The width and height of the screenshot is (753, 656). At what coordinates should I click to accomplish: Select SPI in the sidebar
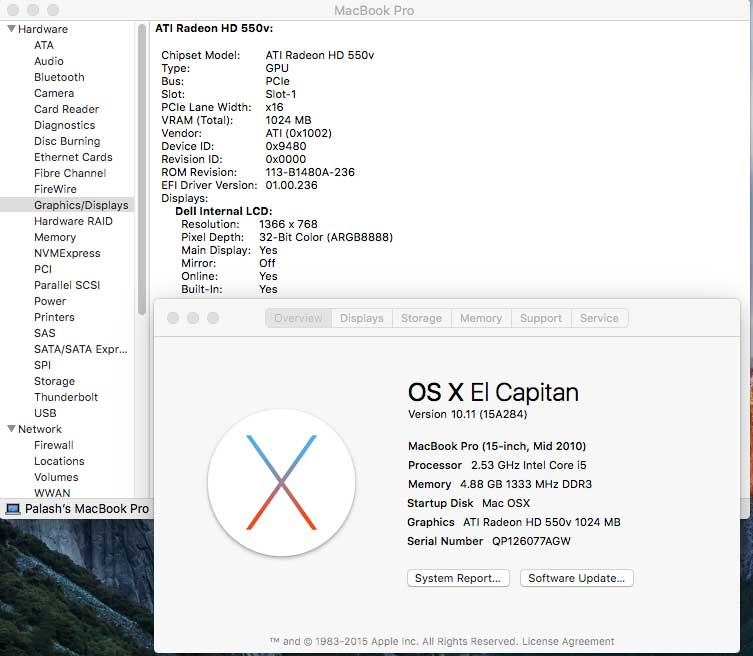[42, 365]
